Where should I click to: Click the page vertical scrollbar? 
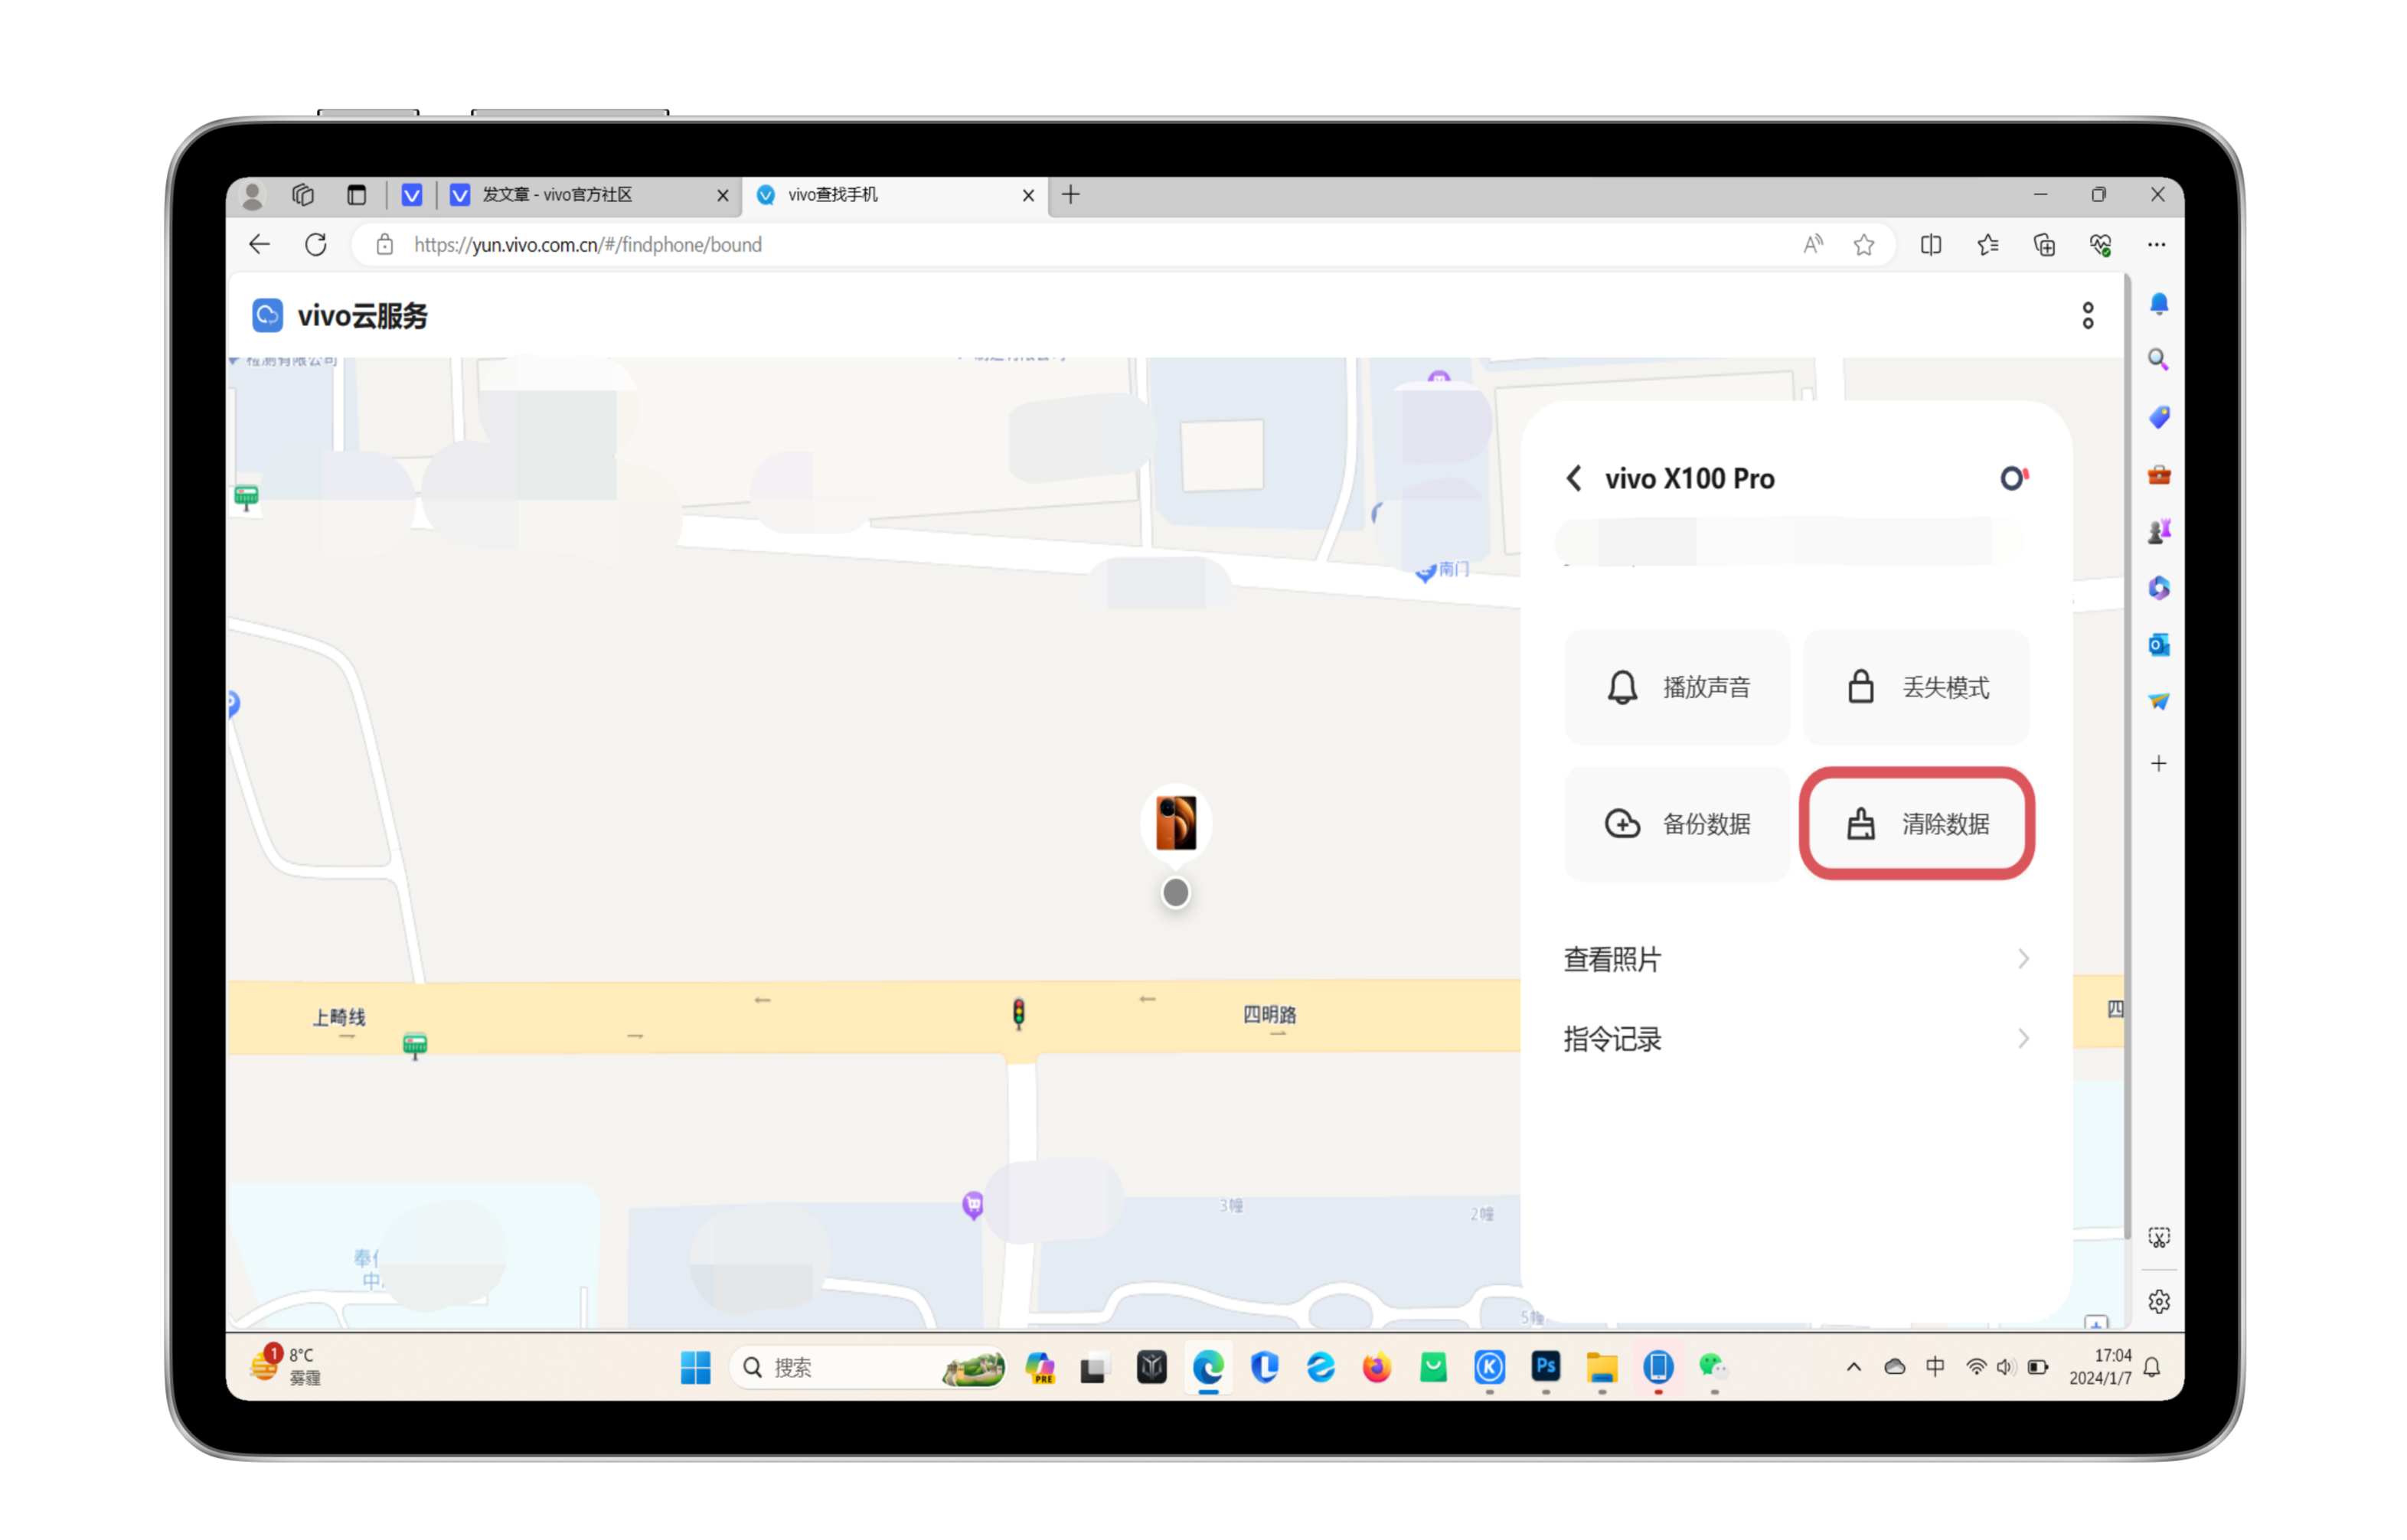click(x=2126, y=758)
